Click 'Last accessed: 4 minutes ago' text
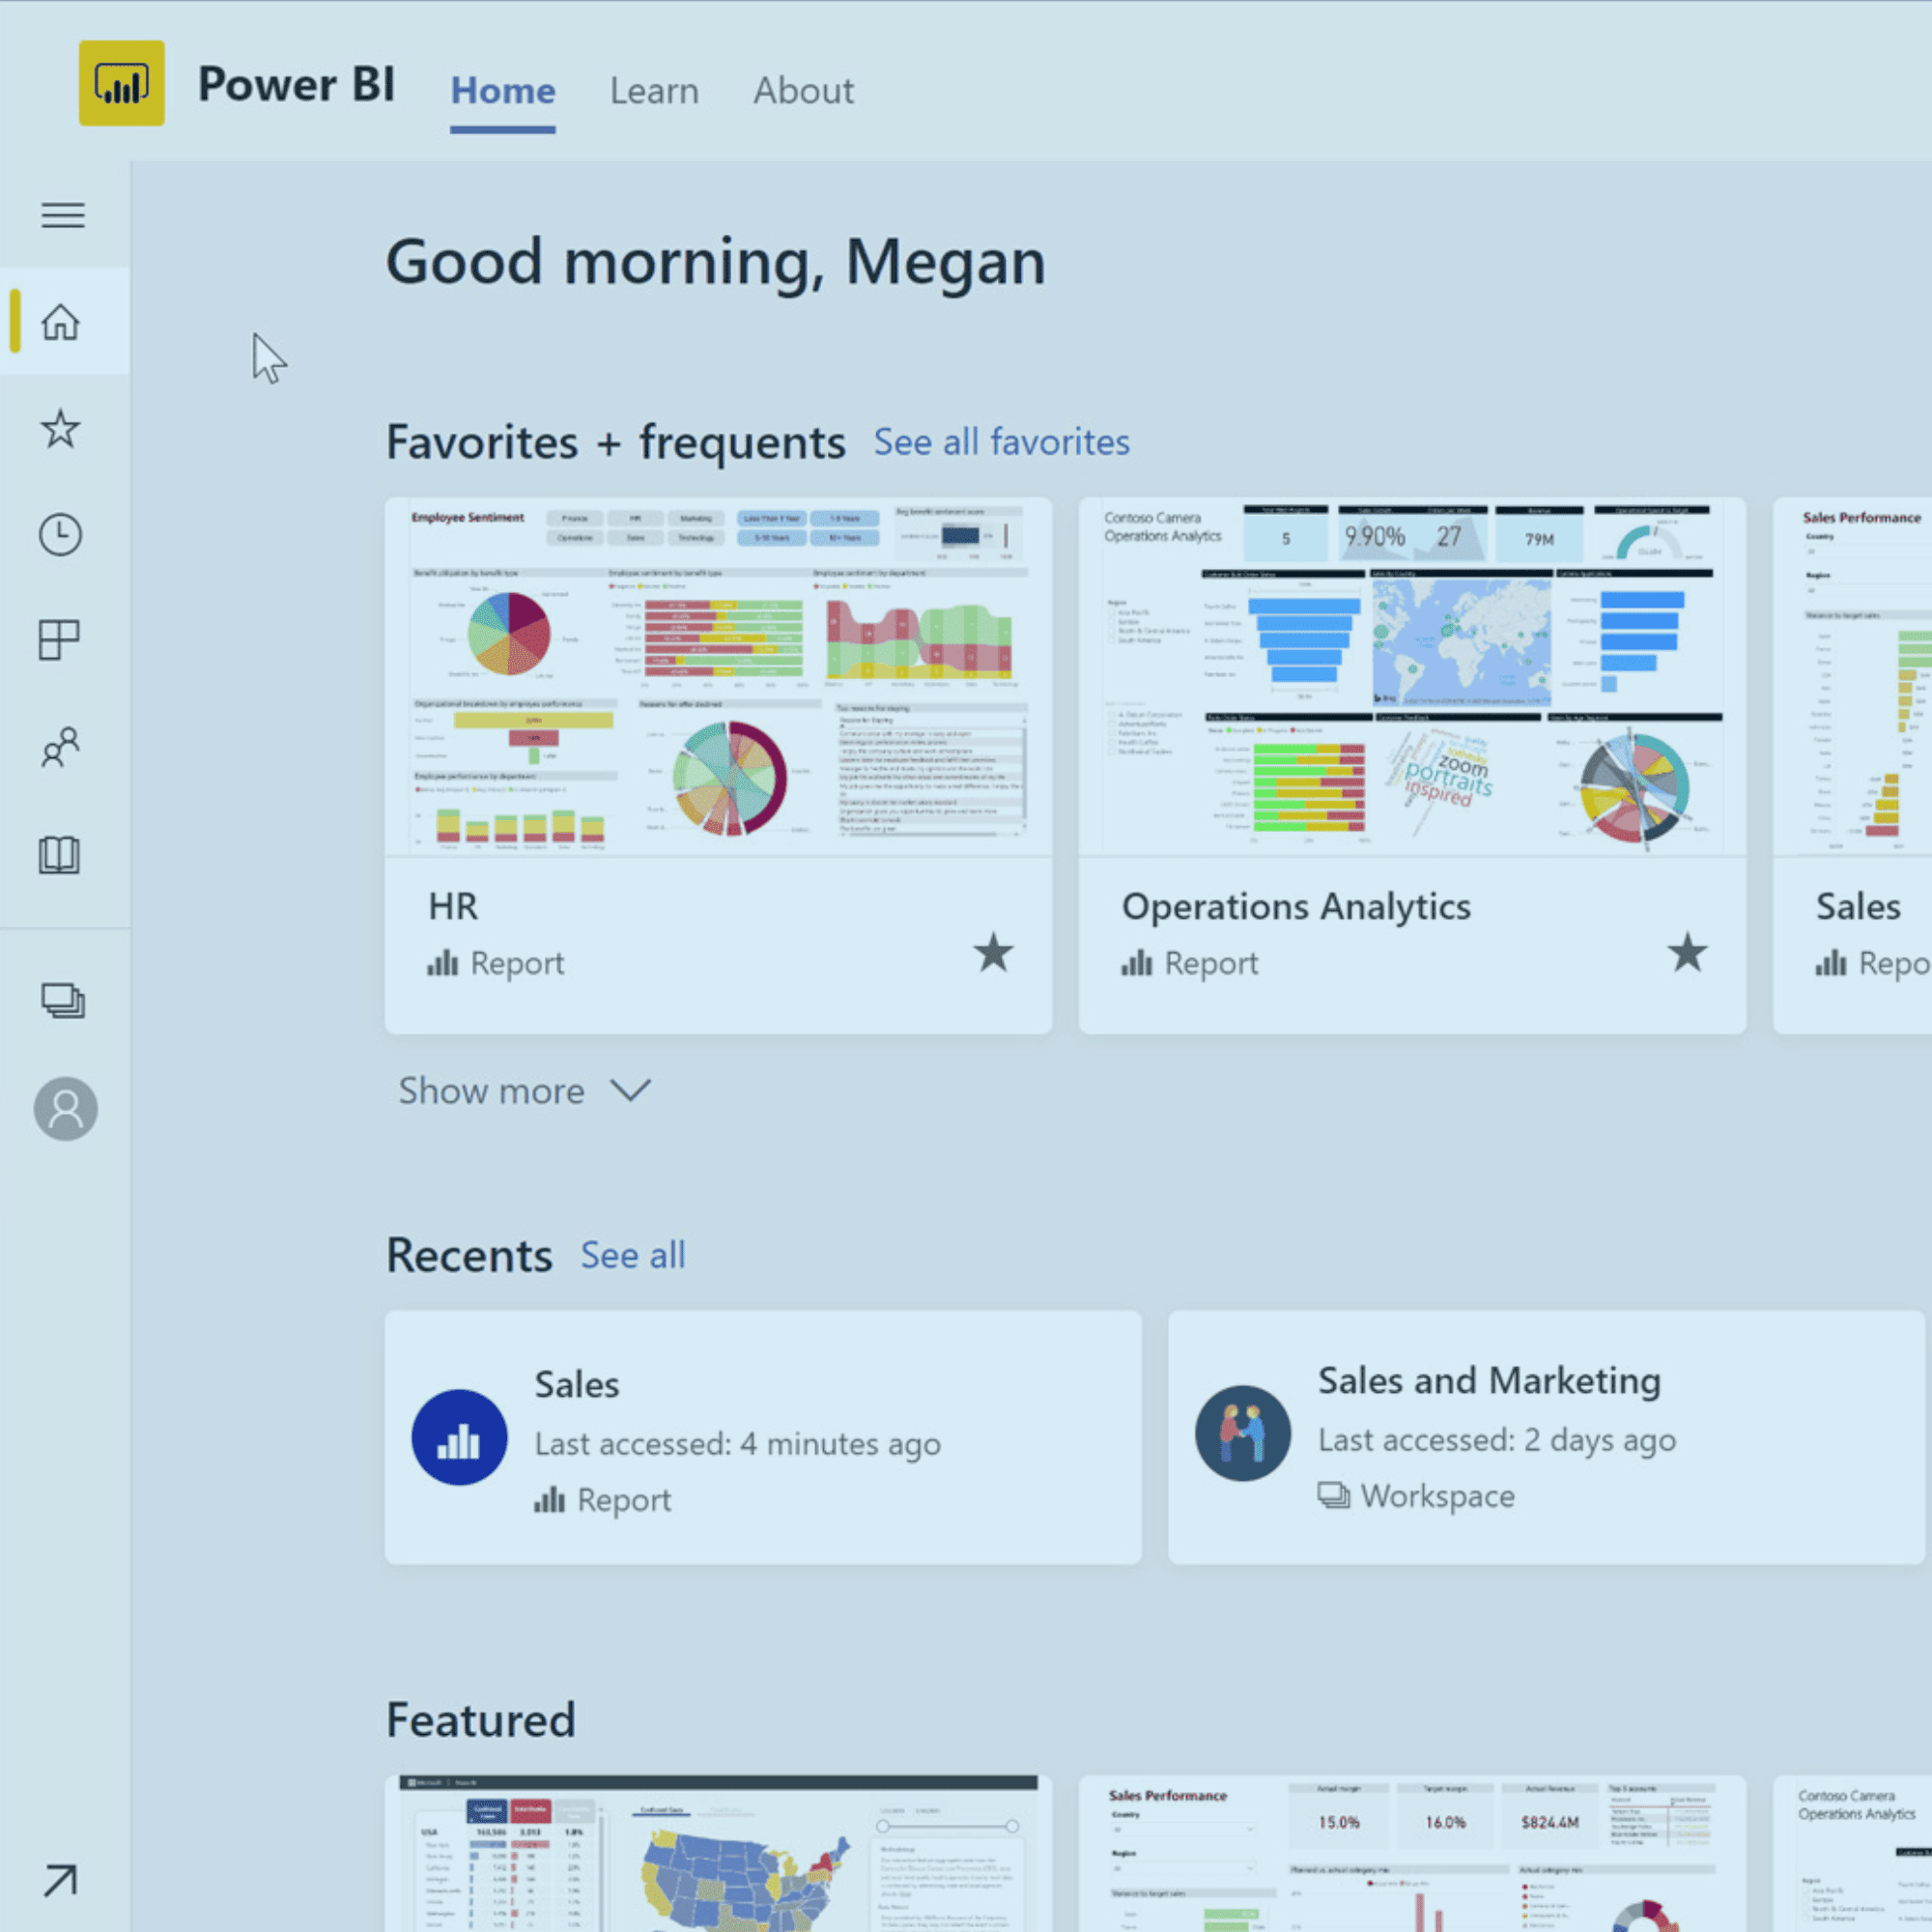This screenshot has width=1932, height=1932. tap(737, 1443)
